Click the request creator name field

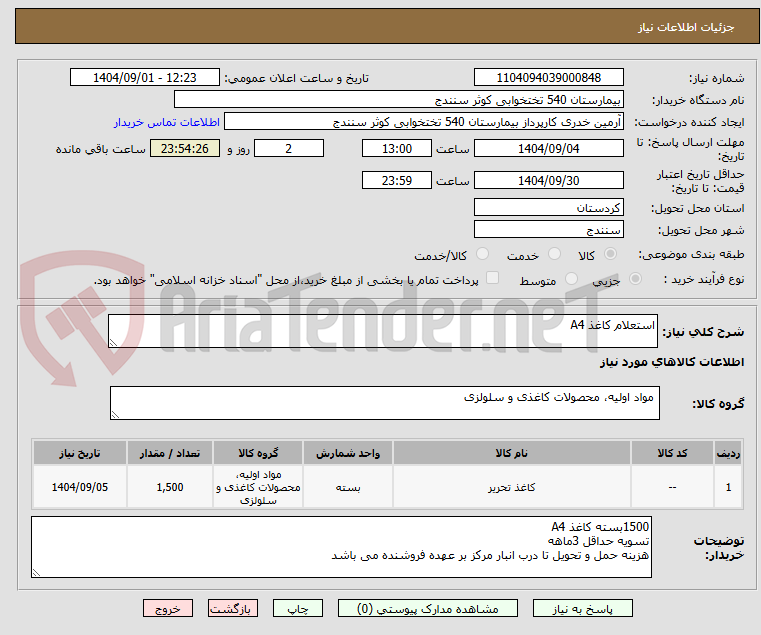point(424,122)
